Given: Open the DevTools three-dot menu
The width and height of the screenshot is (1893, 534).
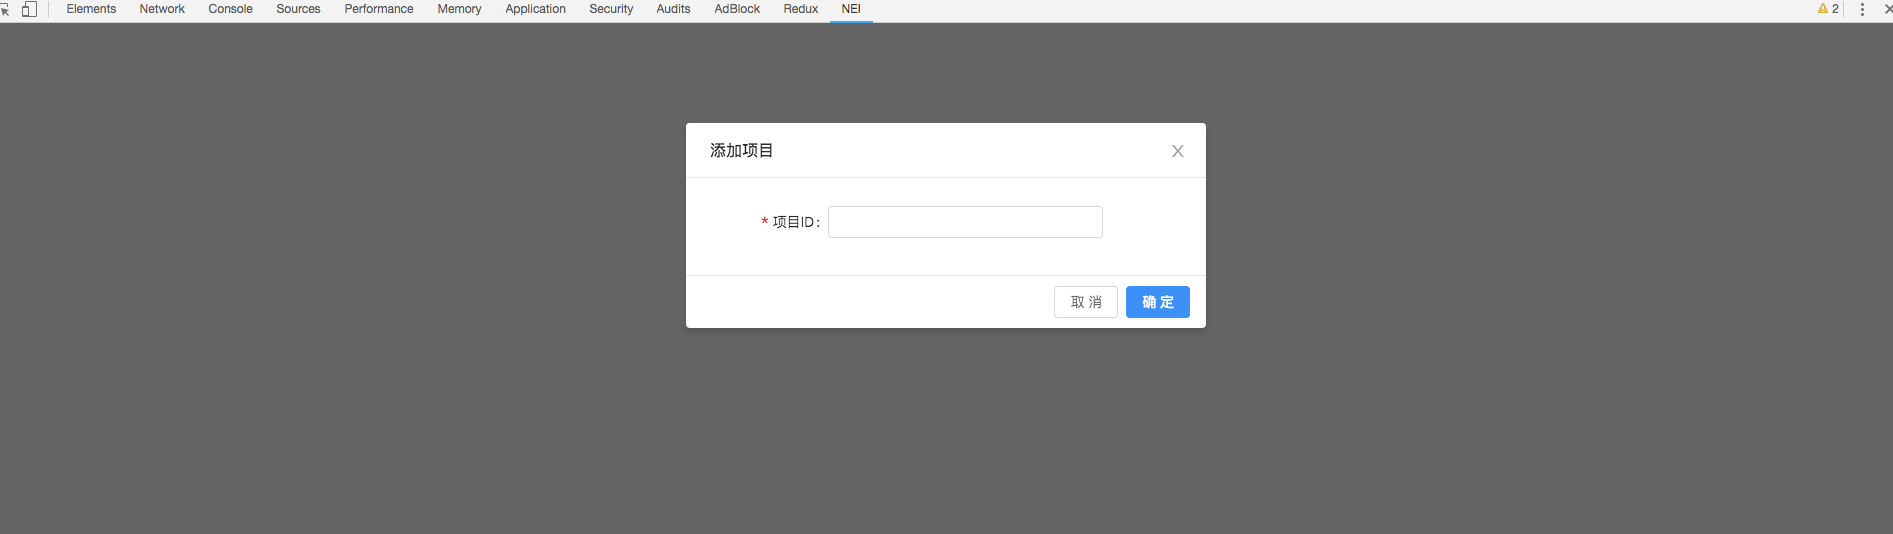Looking at the screenshot, I should [1862, 9].
